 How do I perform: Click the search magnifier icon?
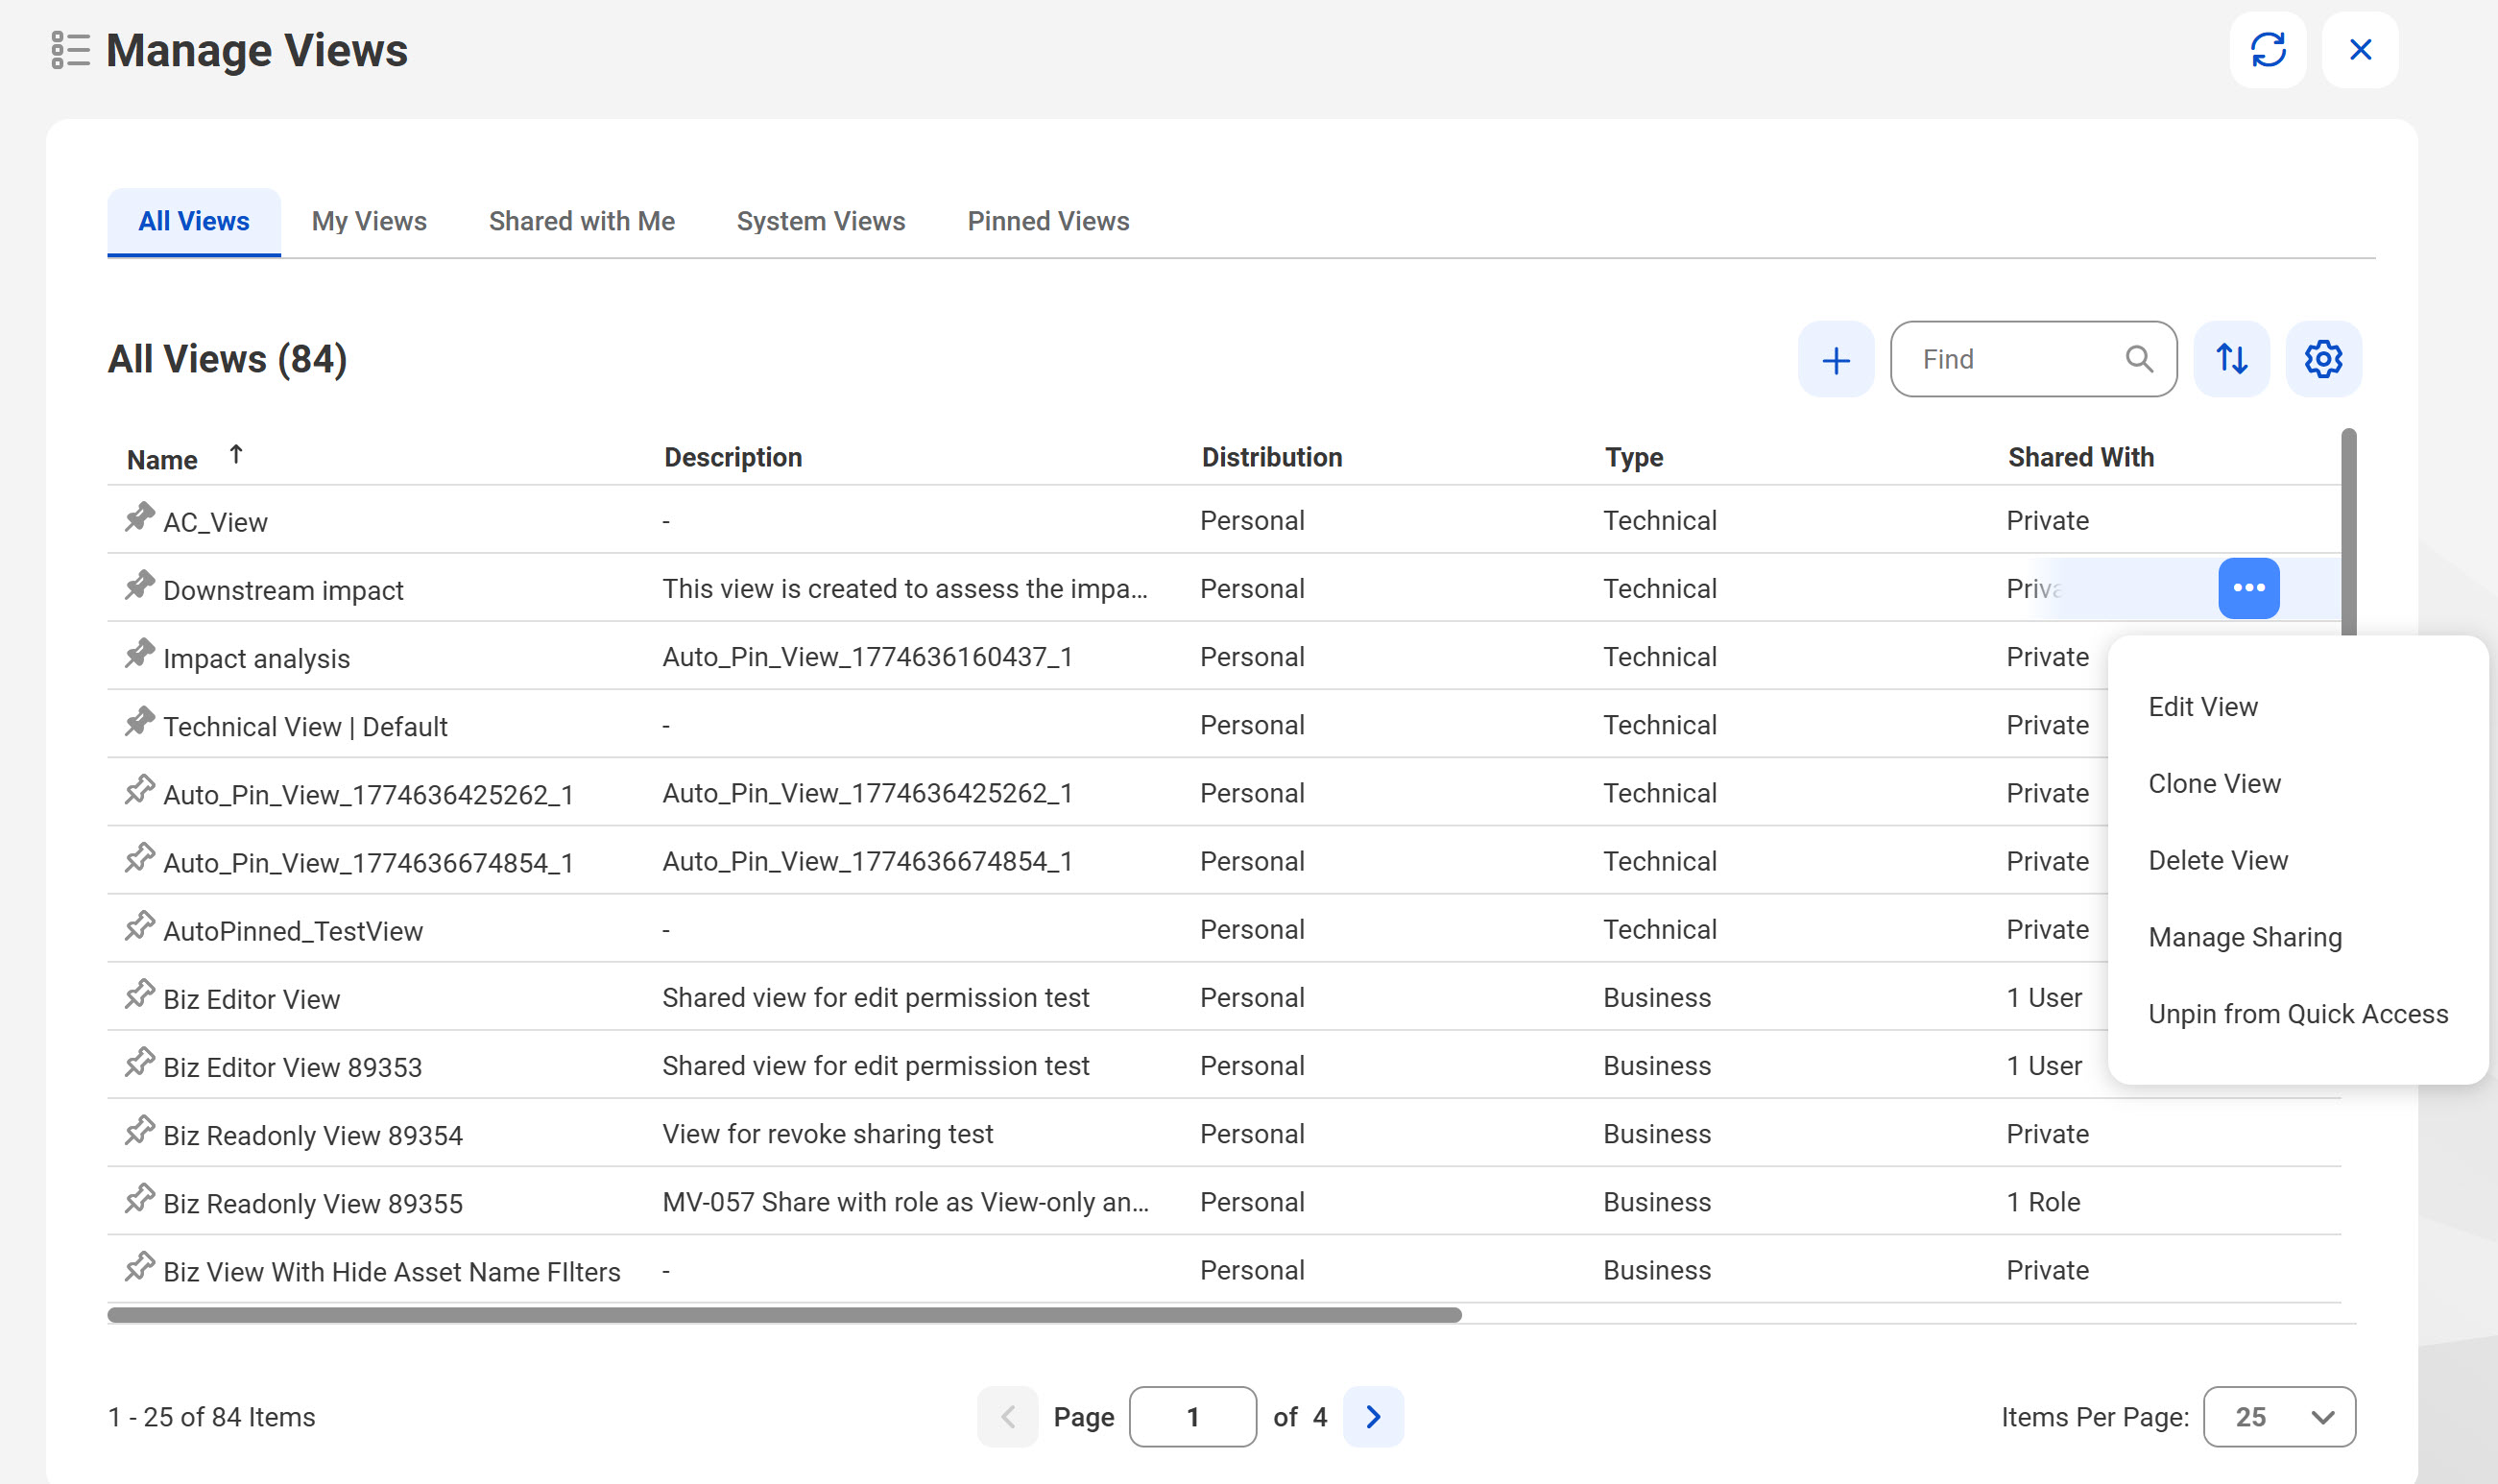[2139, 359]
